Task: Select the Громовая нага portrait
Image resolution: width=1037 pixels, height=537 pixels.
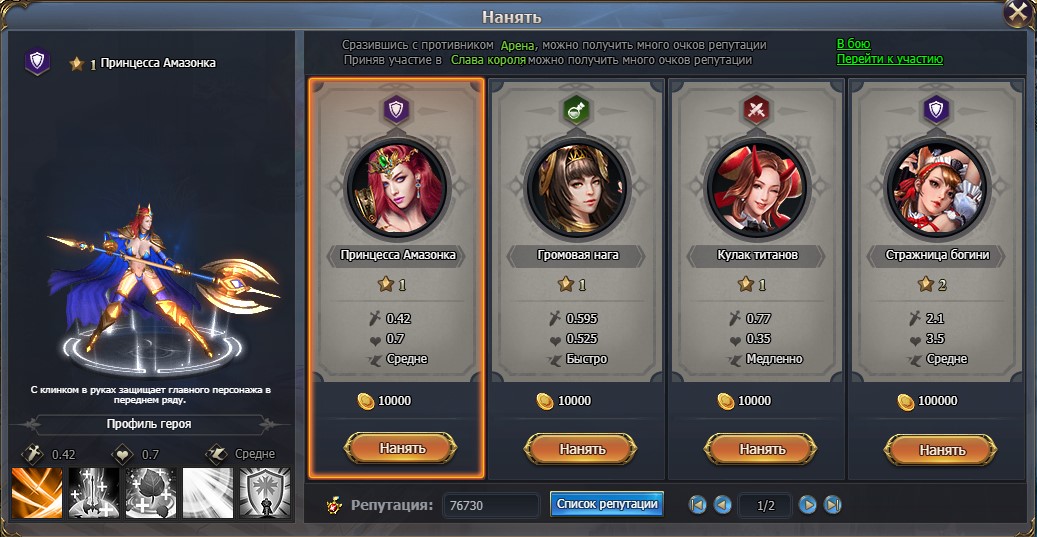Action: click(x=577, y=188)
